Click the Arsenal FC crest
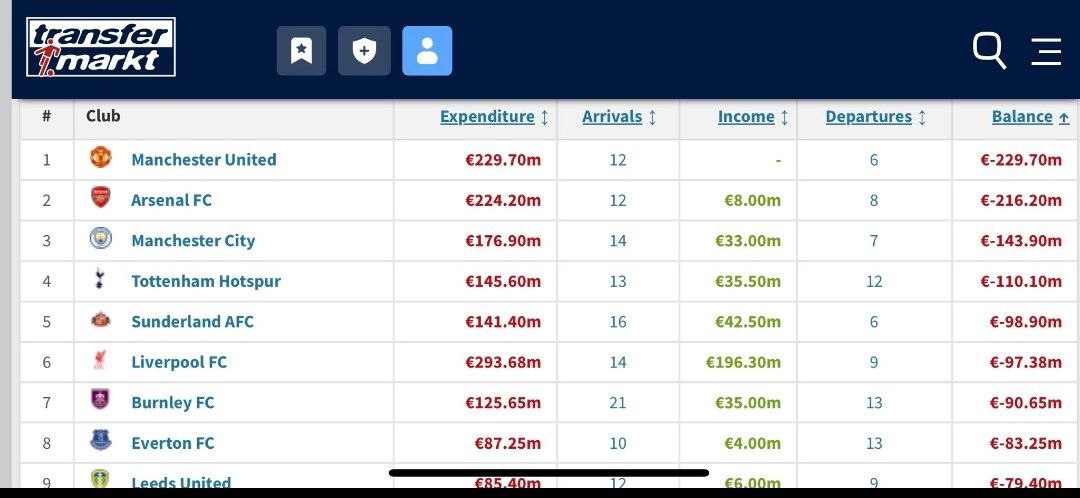1080x498 pixels. [101, 198]
